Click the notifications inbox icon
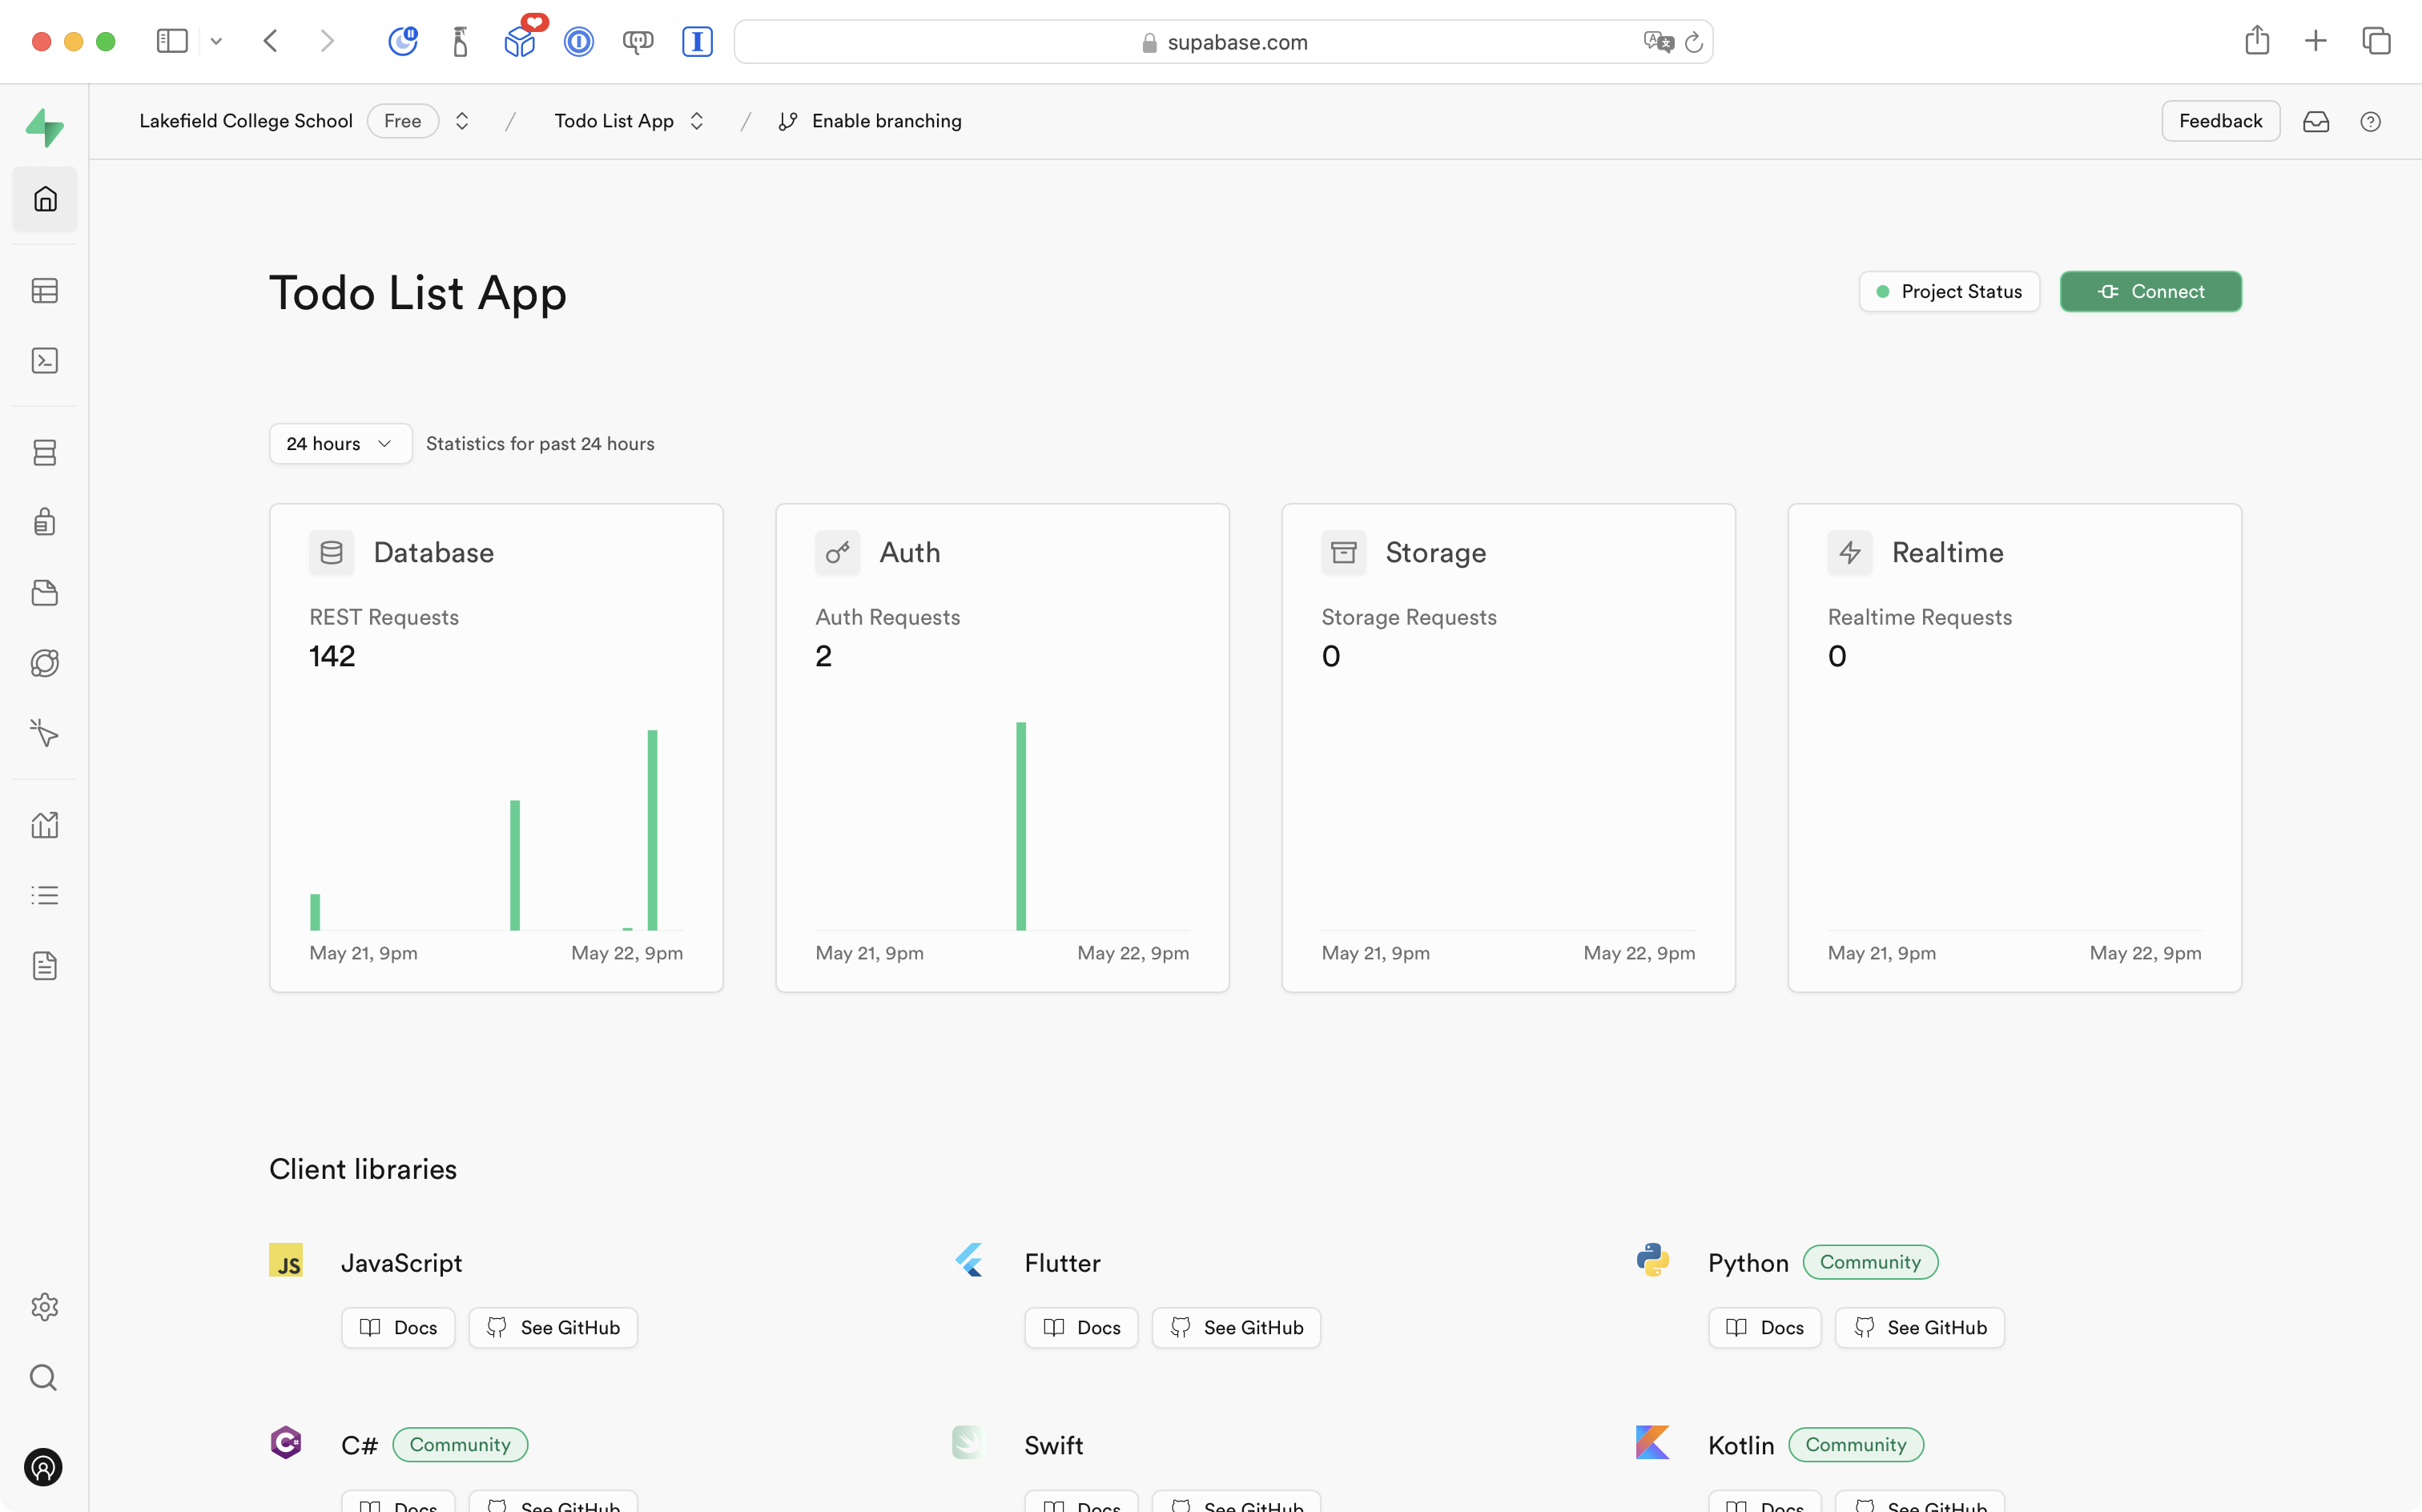The height and width of the screenshot is (1512, 2422). click(2316, 122)
